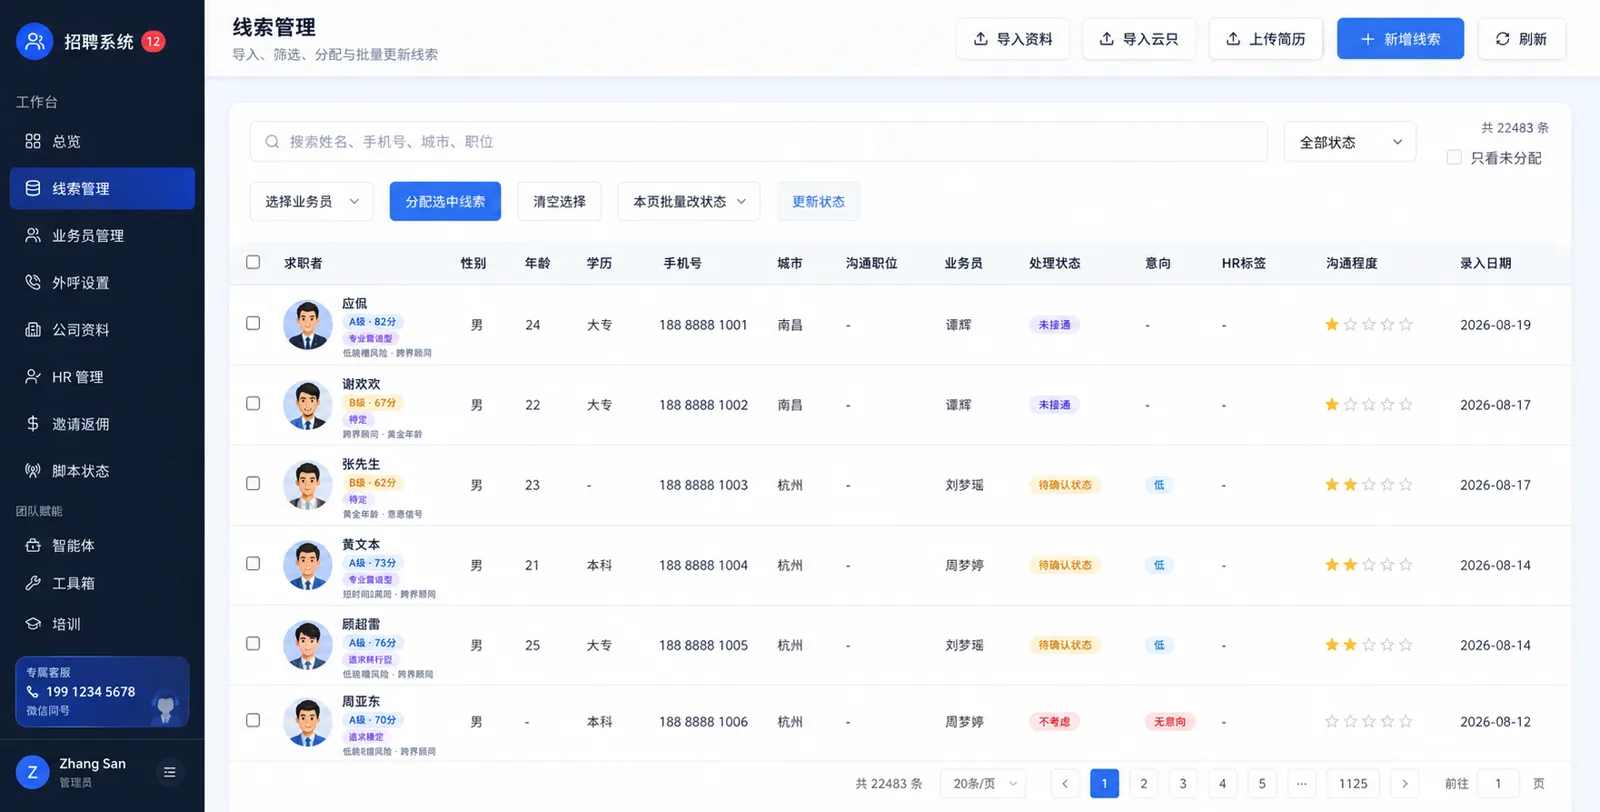1600x812 pixels.
Task: Expand the 本页批量改状态 dropdown
Action: (689, 201)
